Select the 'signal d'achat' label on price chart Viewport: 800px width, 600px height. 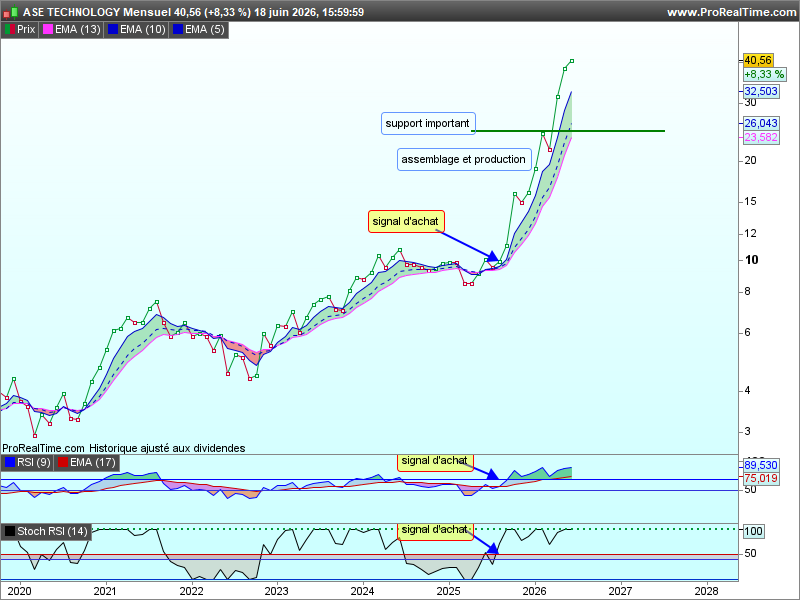click(406, 221)
